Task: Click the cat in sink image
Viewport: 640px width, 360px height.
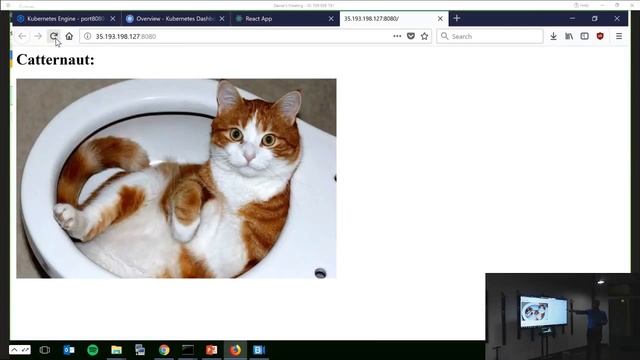Action: [176, 178]
